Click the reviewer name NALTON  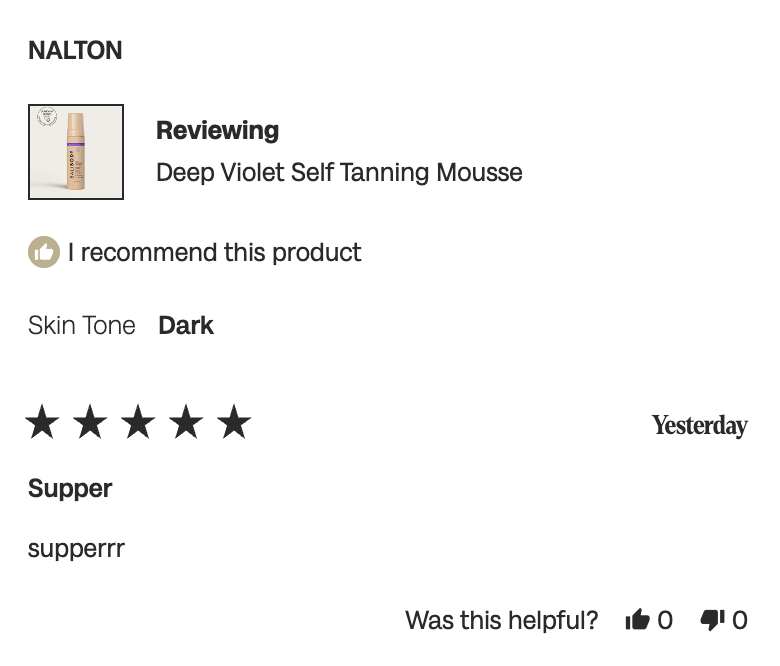tap(75, 51)
